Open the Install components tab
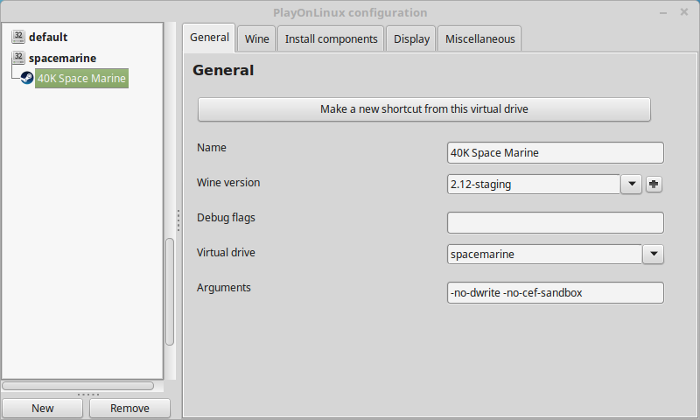Viewport: 700px width, 420px height. click(331, 39)
